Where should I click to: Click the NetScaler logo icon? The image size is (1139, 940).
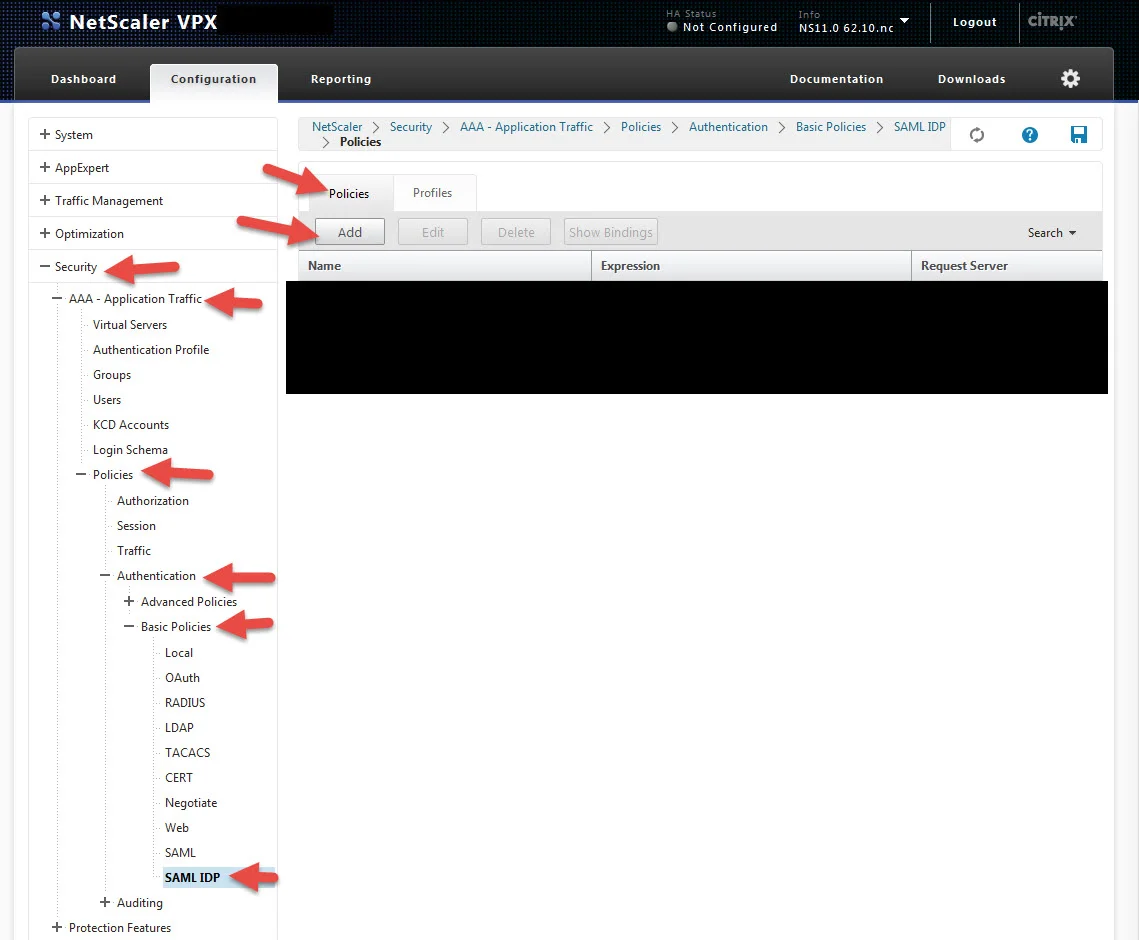(x=51, y=21)
